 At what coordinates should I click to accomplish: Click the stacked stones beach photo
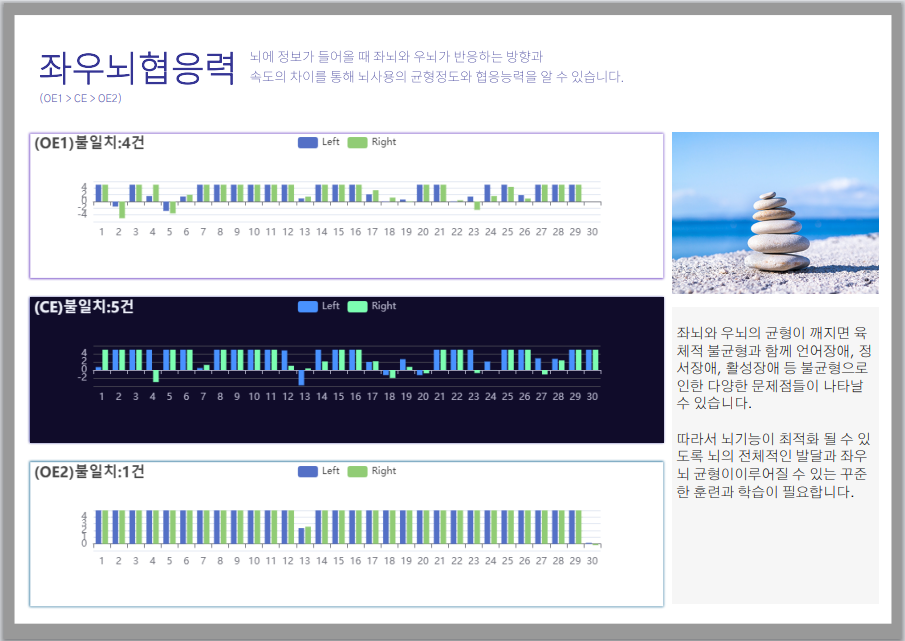(x=775, y=213)
